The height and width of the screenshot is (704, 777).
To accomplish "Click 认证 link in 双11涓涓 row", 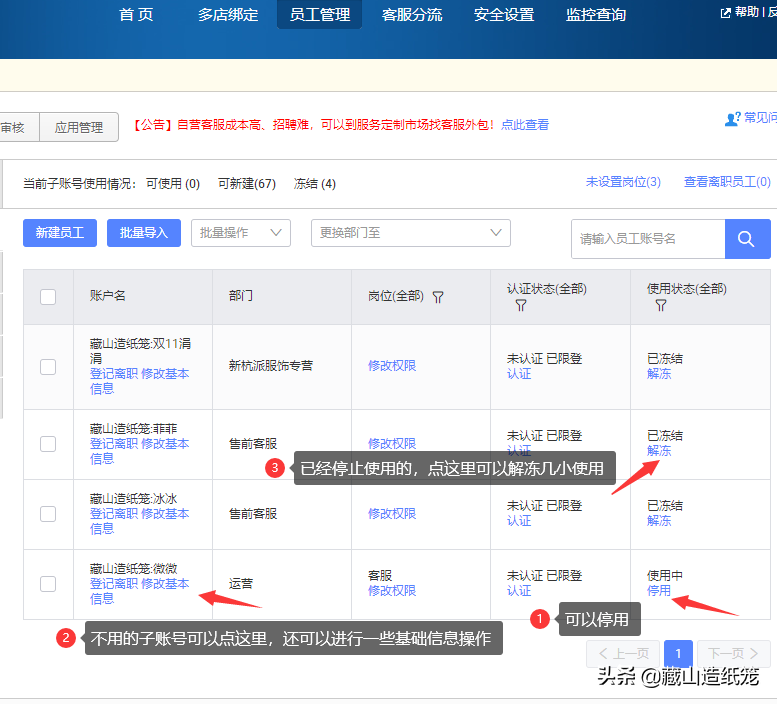I will click(519, 374).
